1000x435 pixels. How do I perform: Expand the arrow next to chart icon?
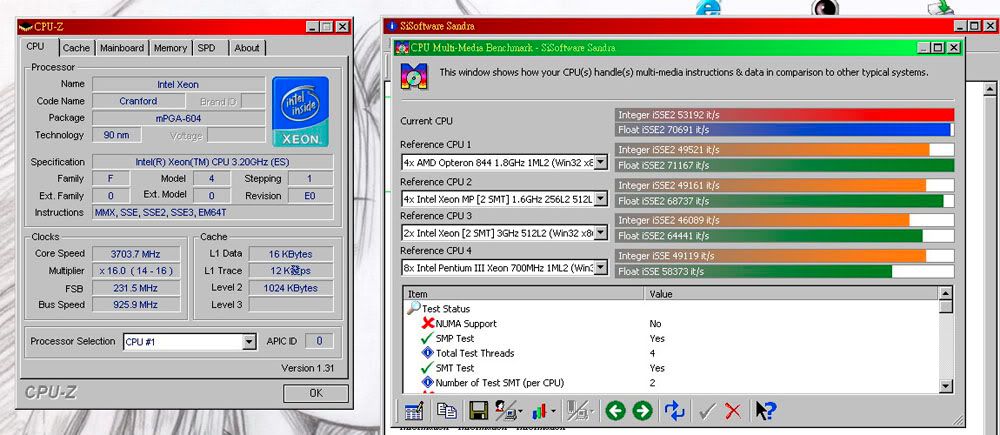pos(553,412)
